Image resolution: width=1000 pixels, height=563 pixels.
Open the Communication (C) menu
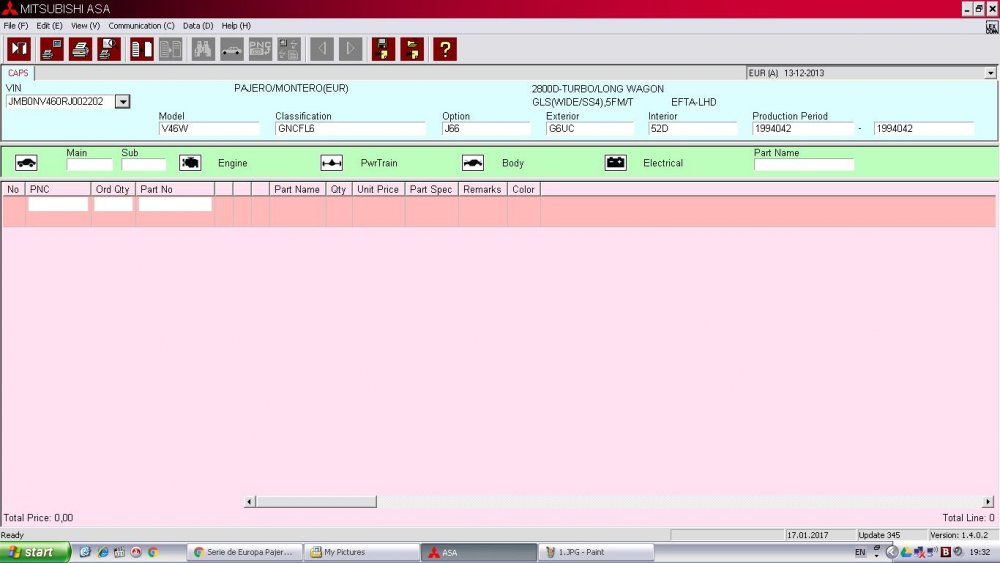(x=141, y=26)
